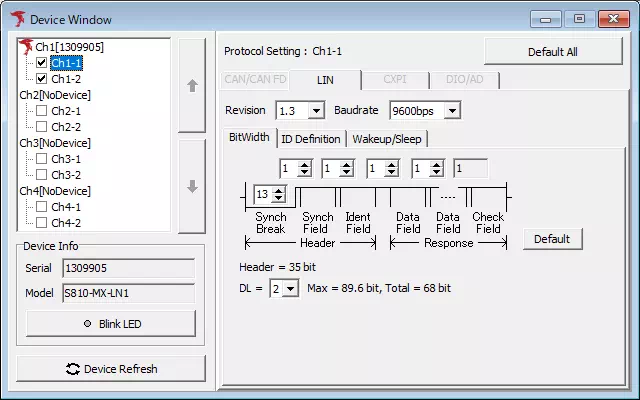Enable the Ch2-1 channel checkbox

[42, 111]
